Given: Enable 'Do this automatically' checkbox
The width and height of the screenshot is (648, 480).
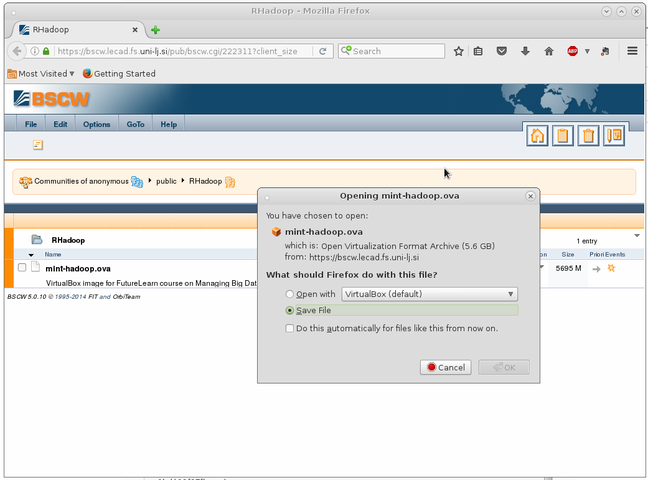Looking at the screenshot, I should coord(290,328).
